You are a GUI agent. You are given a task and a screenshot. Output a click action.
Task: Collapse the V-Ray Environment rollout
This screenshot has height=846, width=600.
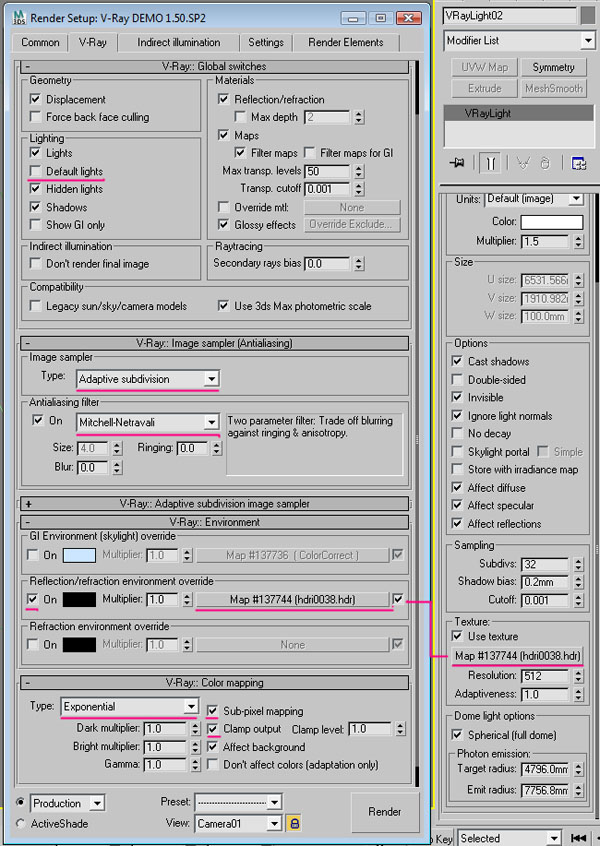[214, 522]
